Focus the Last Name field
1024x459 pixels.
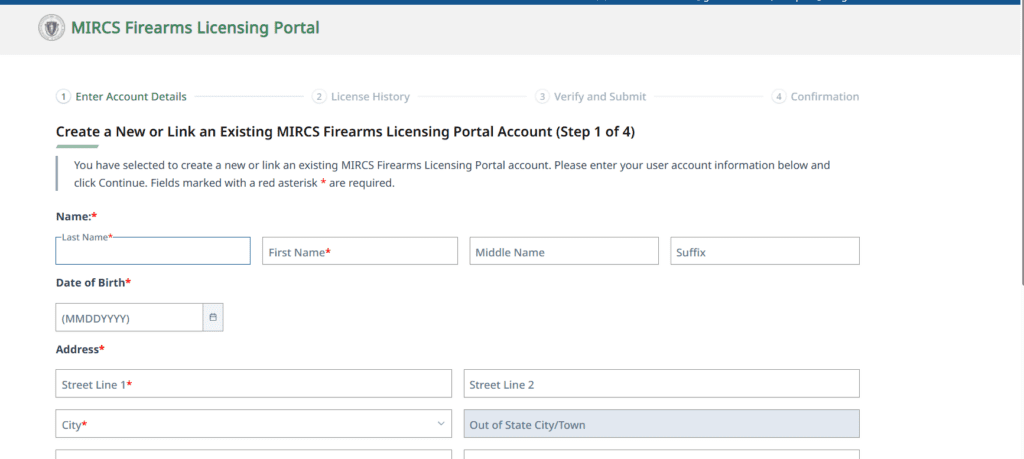point(153,251)
